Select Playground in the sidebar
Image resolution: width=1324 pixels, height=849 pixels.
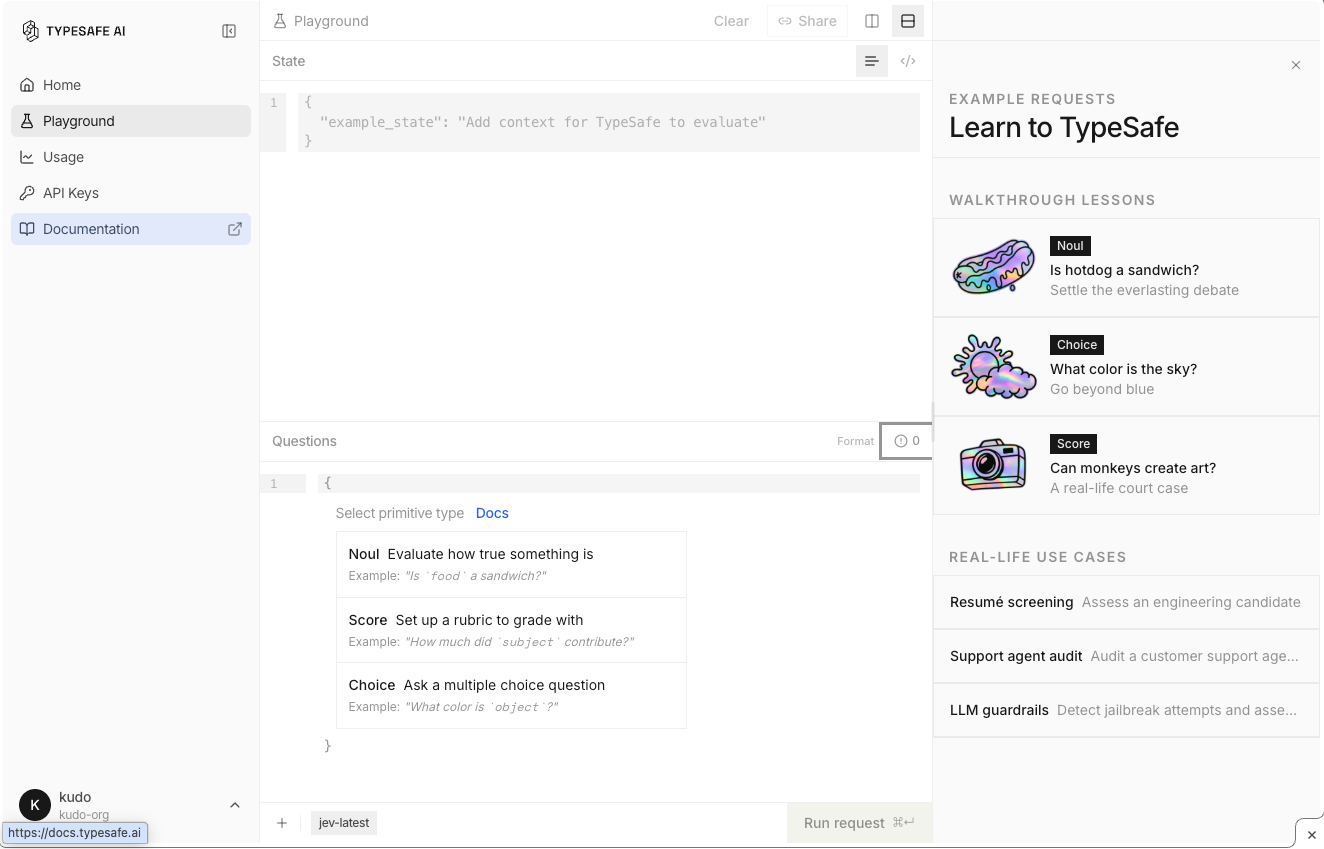coord(131,121)
